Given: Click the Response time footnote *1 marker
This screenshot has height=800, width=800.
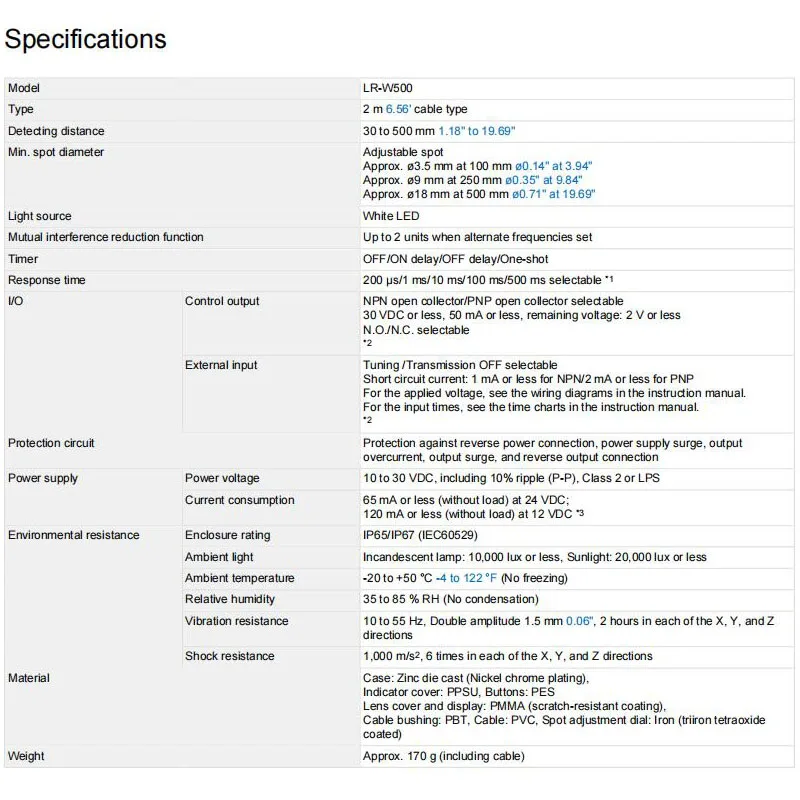Looking at the screenshot, I should pyautogui.click(x=609, y=279).
